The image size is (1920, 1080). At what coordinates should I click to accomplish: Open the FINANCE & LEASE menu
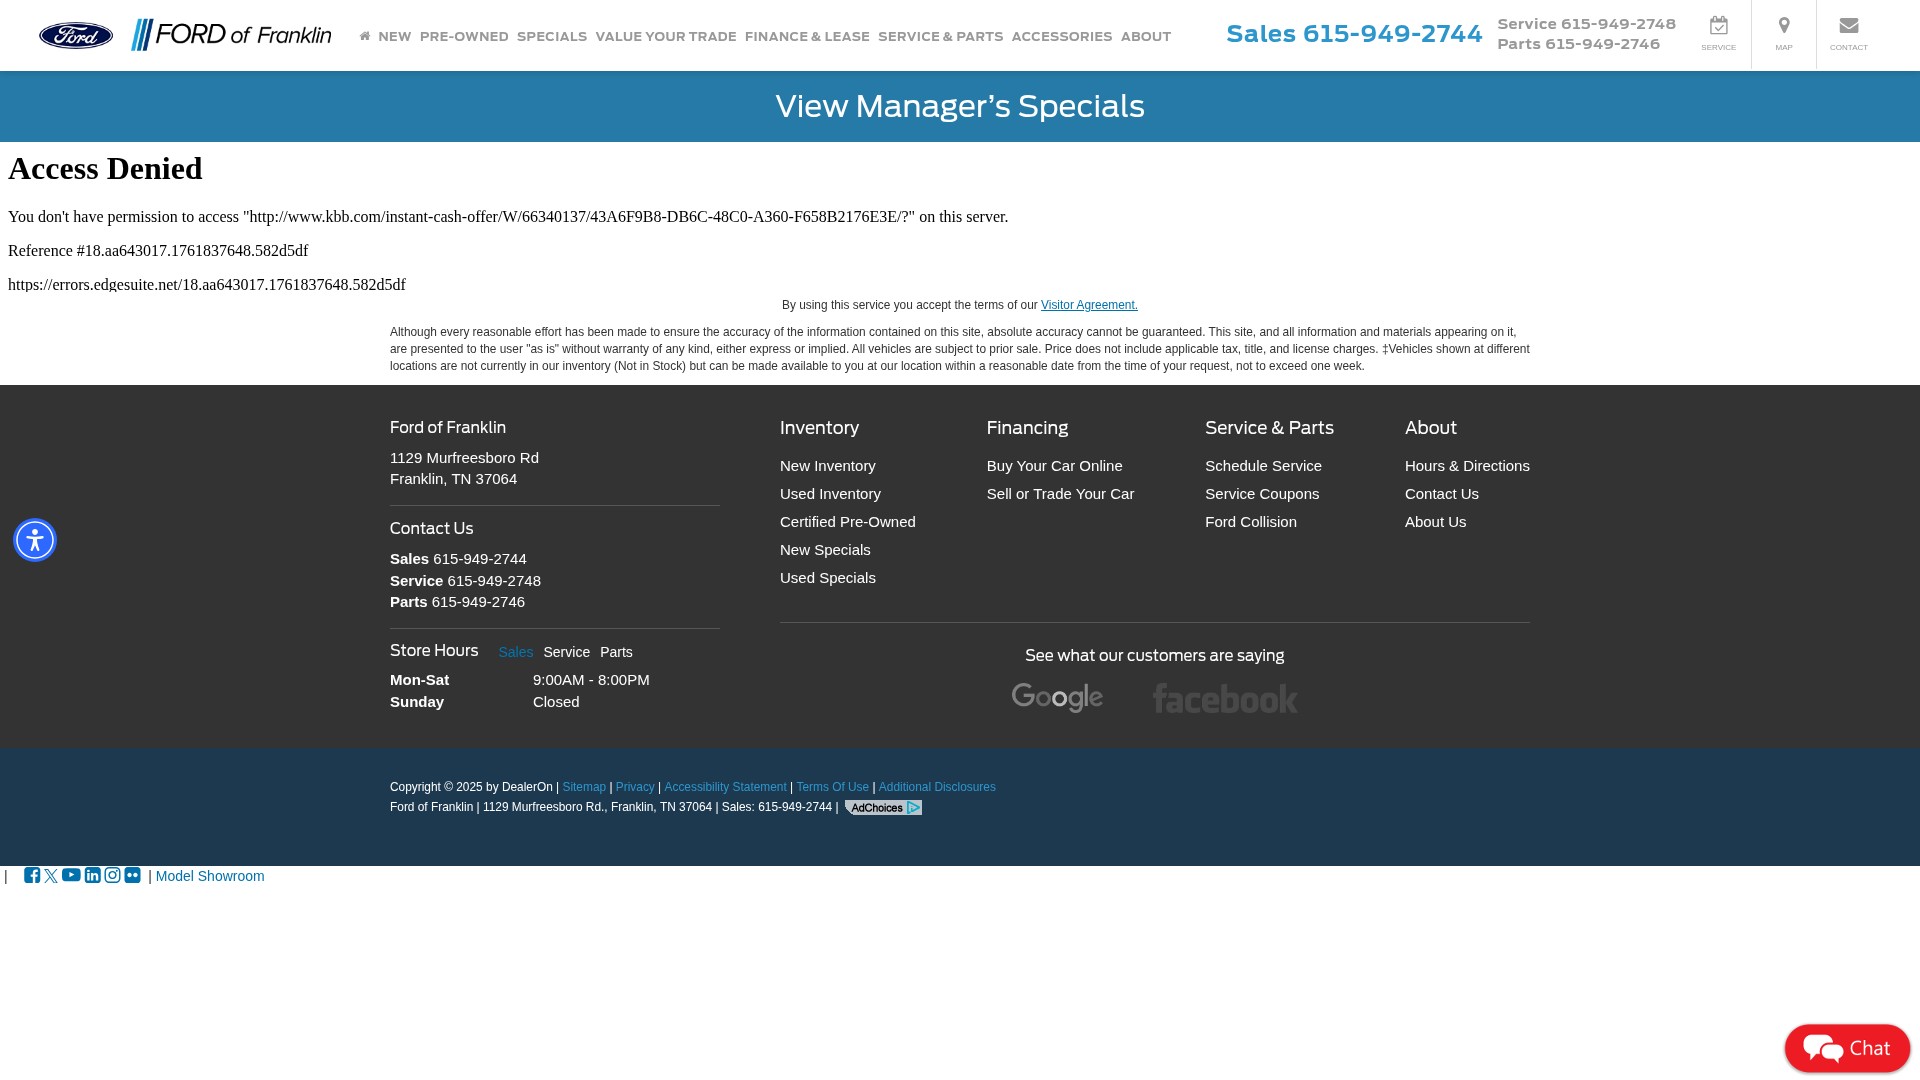pyautogui.click(x=807, y=36)
